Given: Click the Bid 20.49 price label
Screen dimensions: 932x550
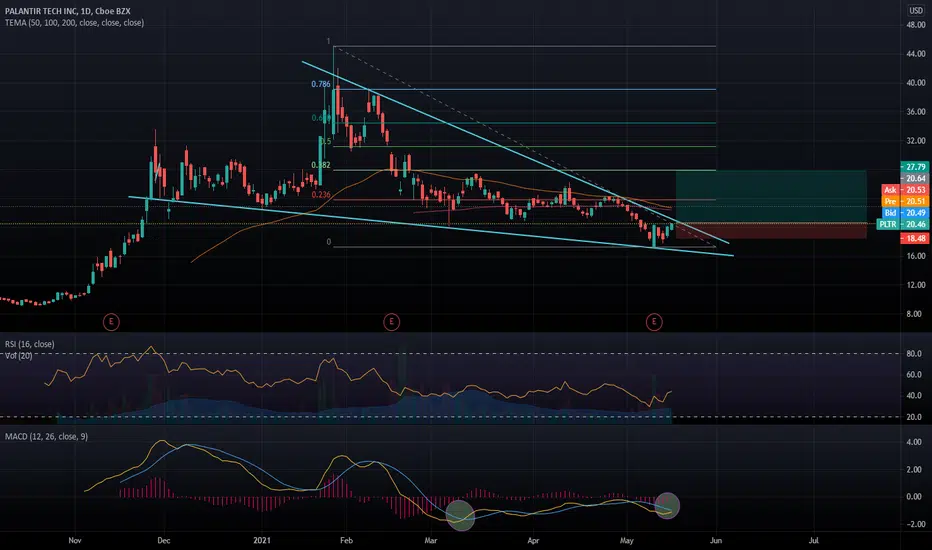Looking at the screenshot, I should pyautogui.click(x=905, y=213).
